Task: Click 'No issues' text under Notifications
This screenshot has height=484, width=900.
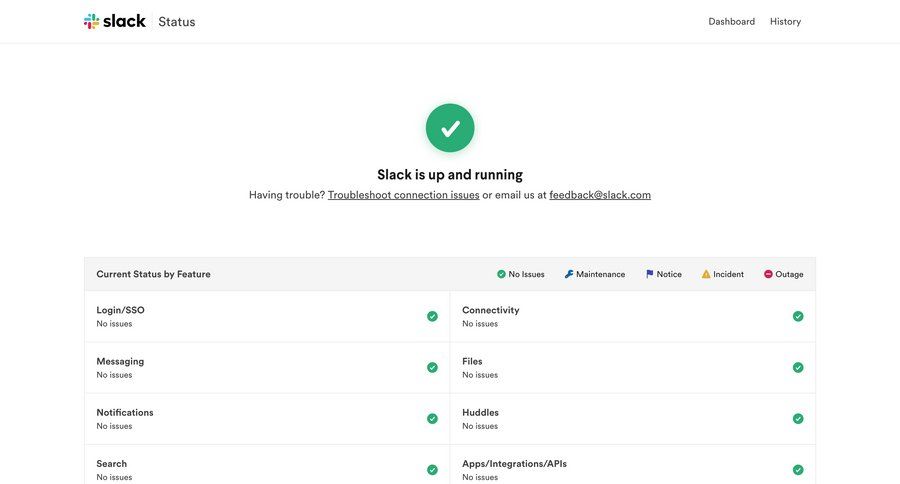Action: click(x=114, y=426)
